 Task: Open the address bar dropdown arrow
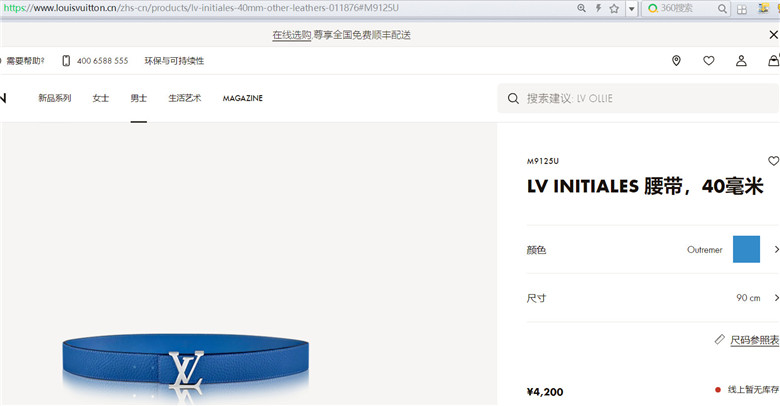point(631,8)
